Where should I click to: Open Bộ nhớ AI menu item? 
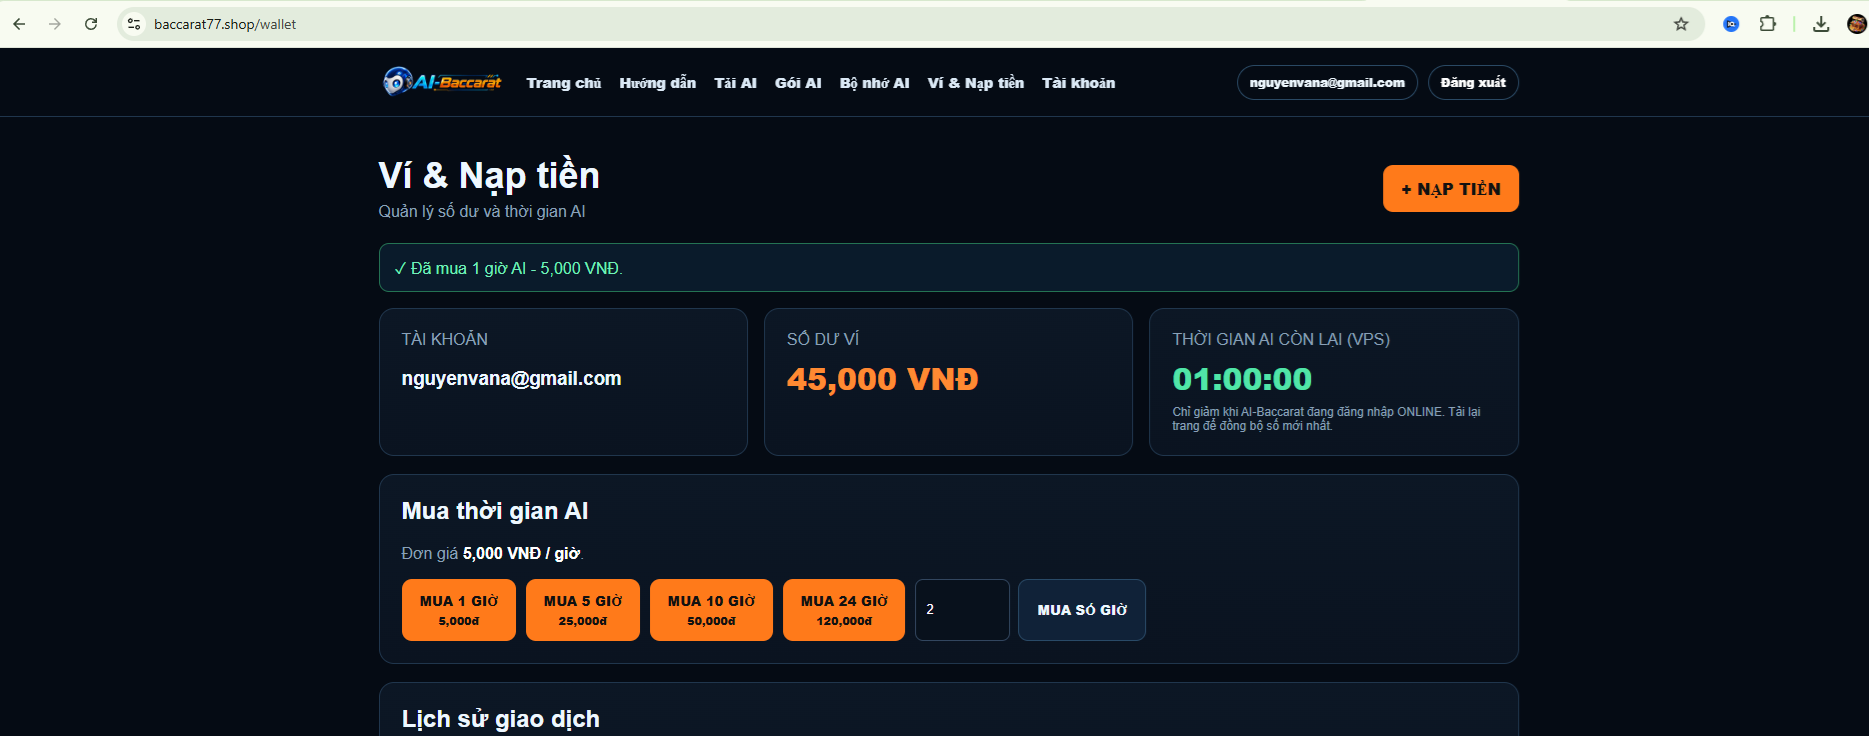click(874, 83)
